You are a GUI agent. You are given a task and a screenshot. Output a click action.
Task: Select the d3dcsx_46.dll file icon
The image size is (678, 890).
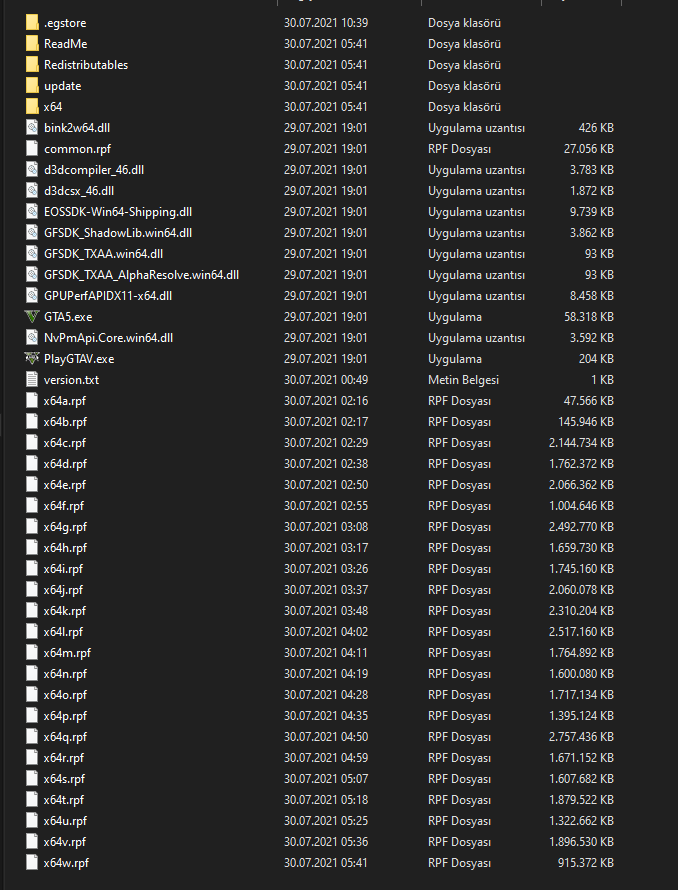(32, 191)
